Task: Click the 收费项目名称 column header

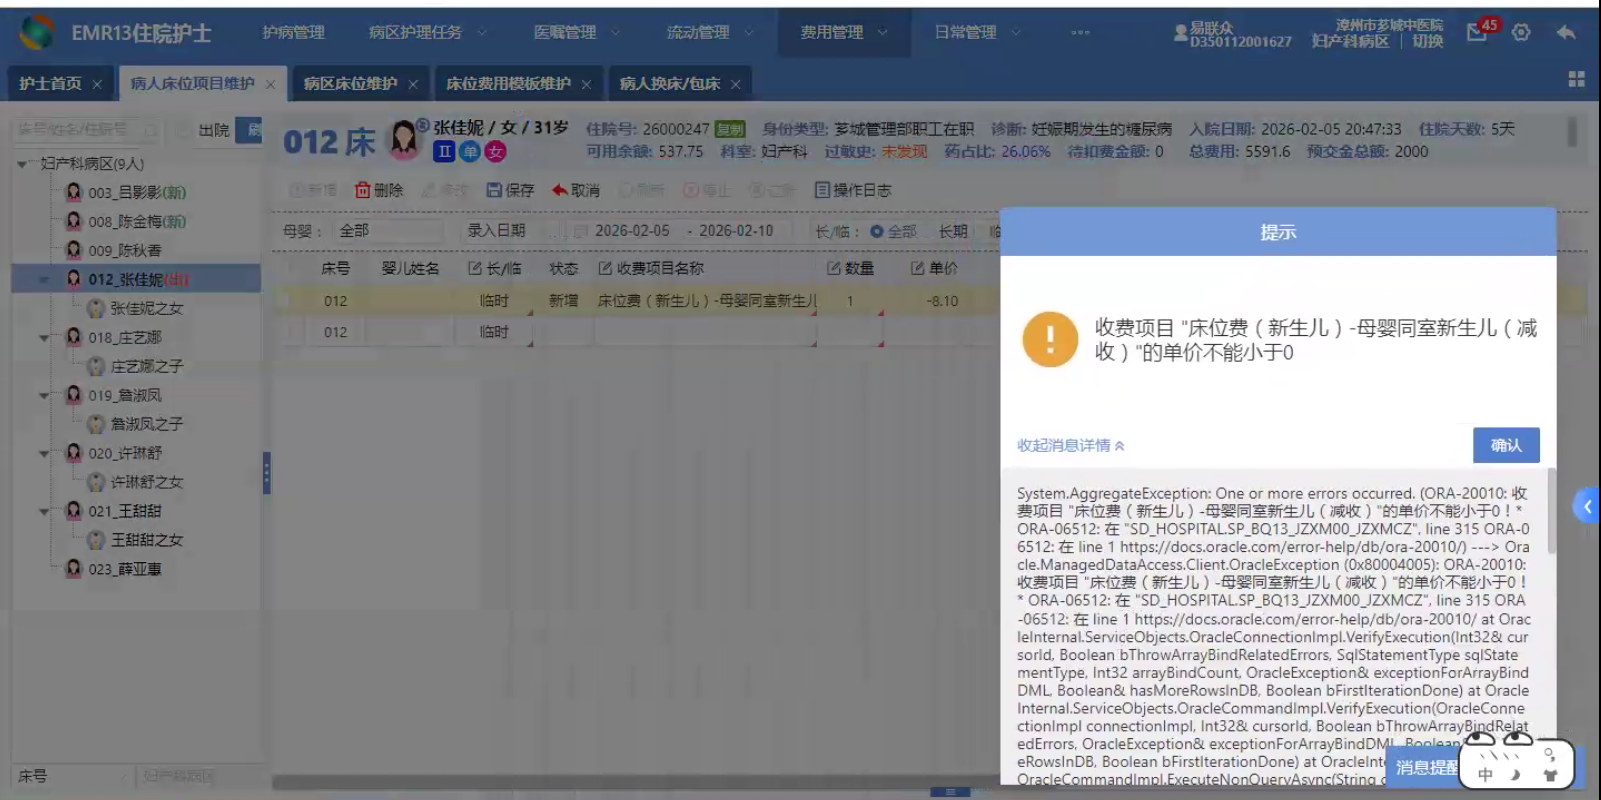Action: pos(660,268)
